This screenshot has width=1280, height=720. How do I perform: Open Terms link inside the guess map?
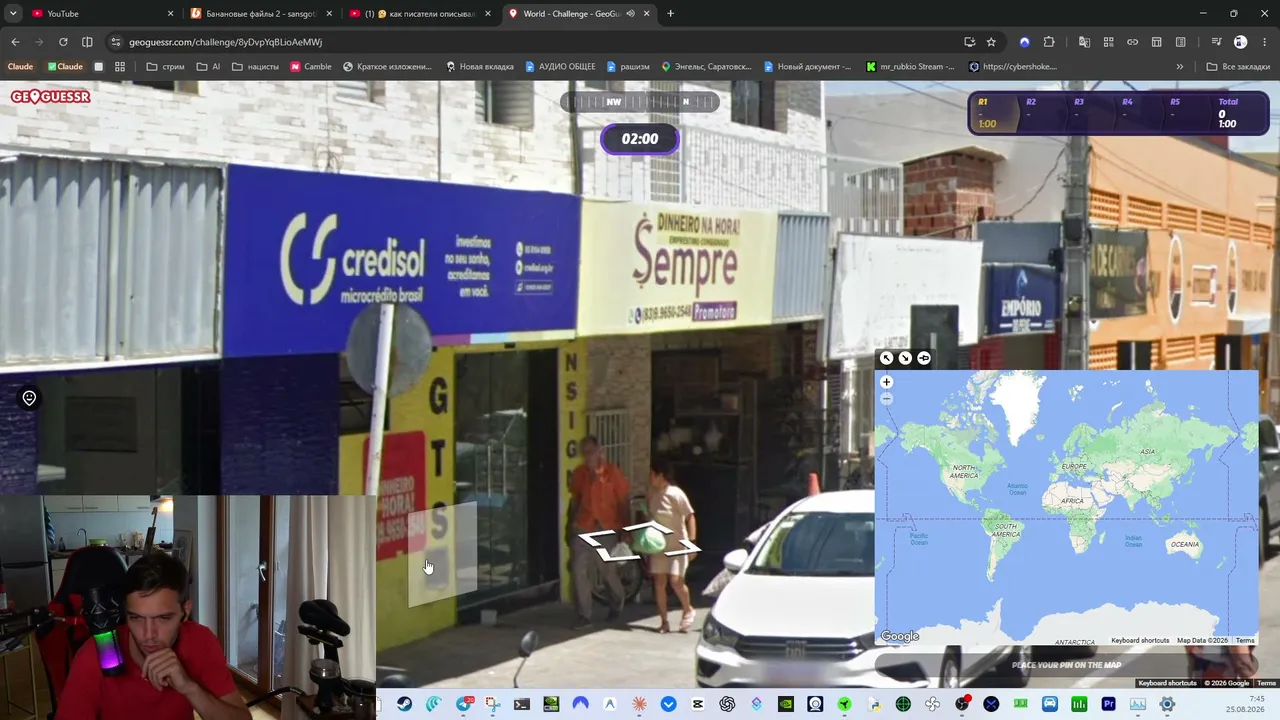(x=1244, y=640)
